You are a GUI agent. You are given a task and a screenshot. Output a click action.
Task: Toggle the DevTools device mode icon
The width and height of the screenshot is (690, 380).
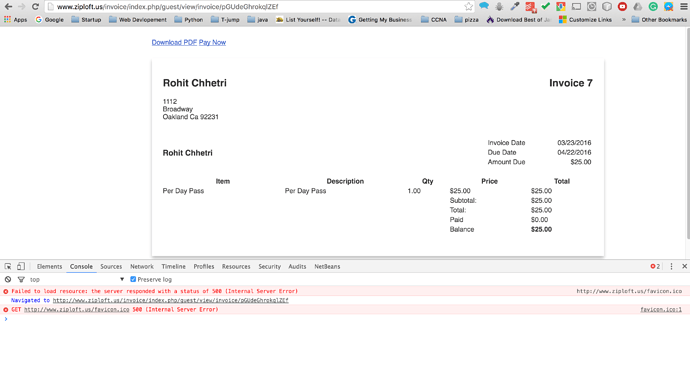pos(21,267)
